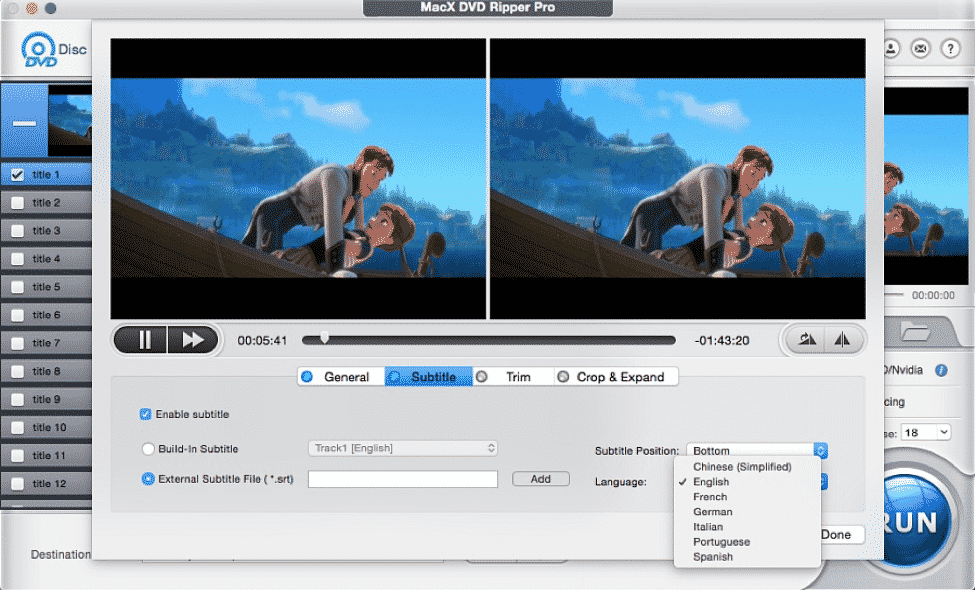
Task: Click the email contact icon
Action: pyautogui.click(x=920, y=49)
